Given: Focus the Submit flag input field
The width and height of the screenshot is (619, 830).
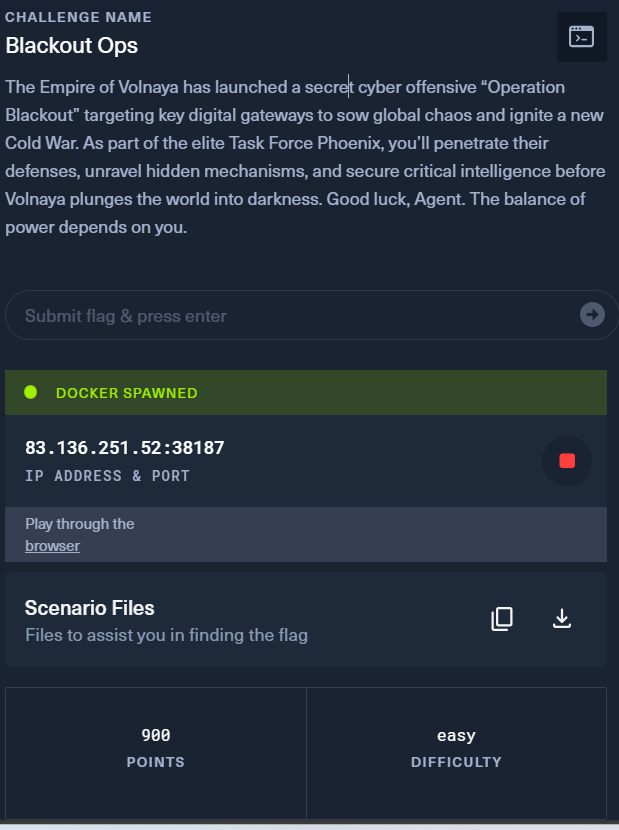Looking at the screenshot, I should (x=290, y=316).
